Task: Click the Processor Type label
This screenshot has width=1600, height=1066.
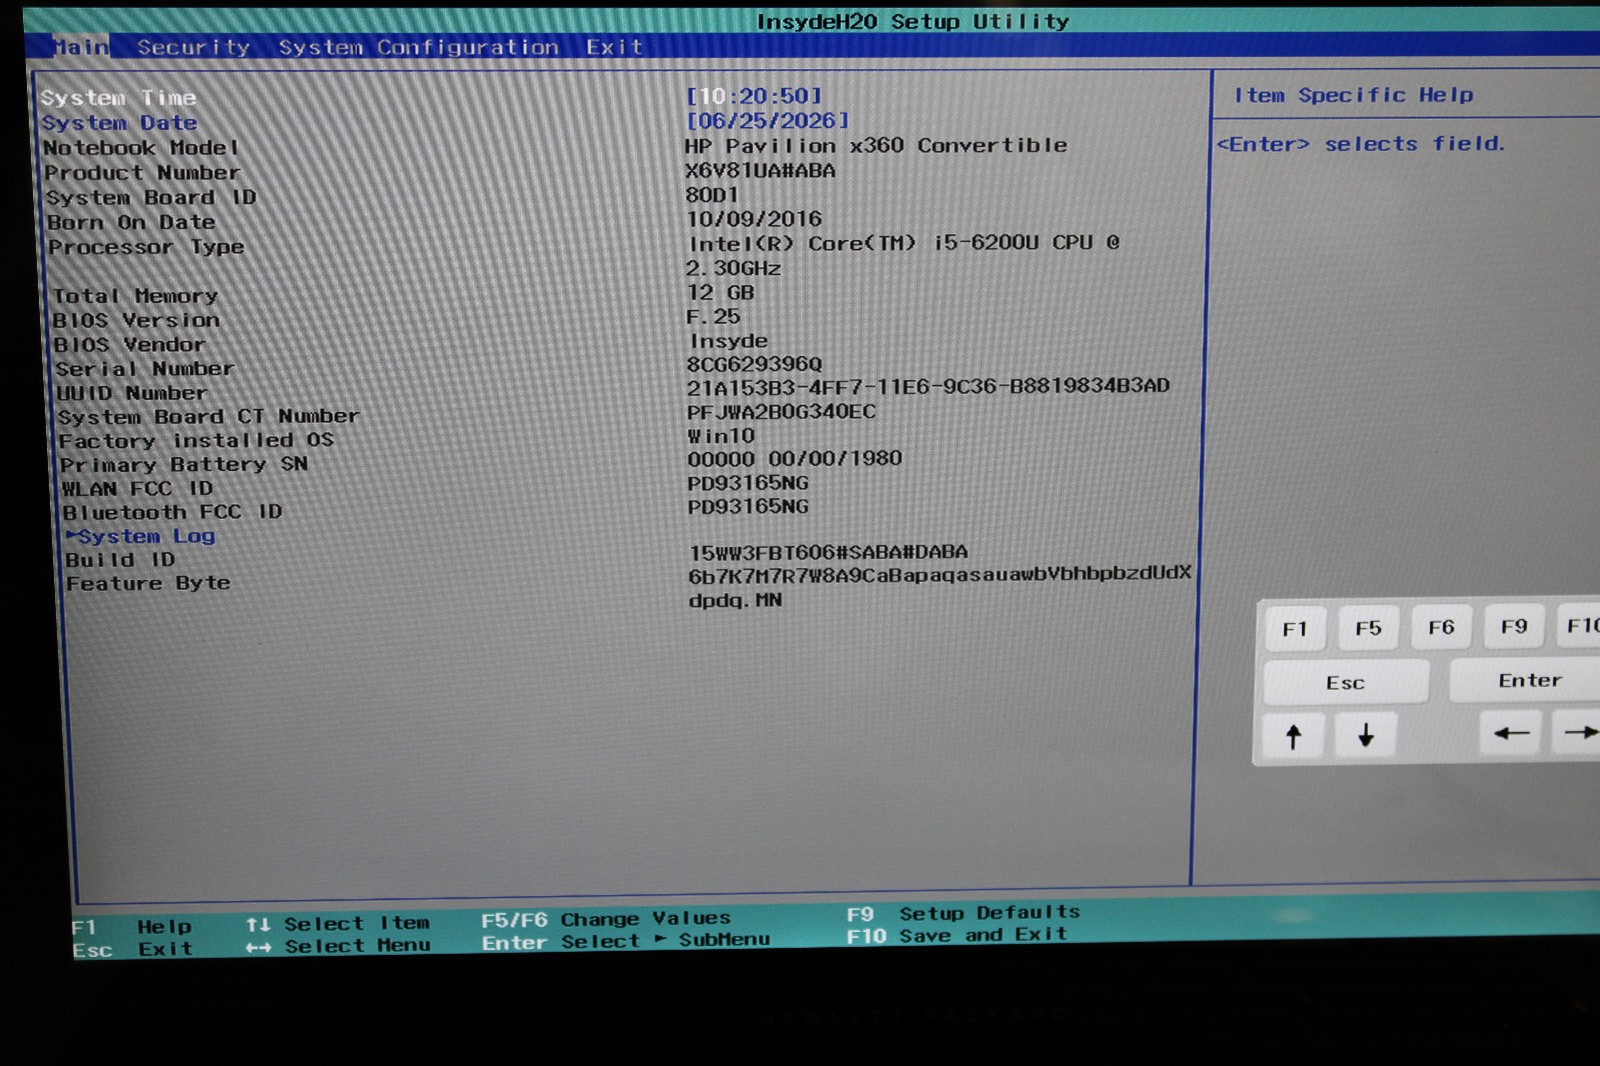Action: pos(146,247)
